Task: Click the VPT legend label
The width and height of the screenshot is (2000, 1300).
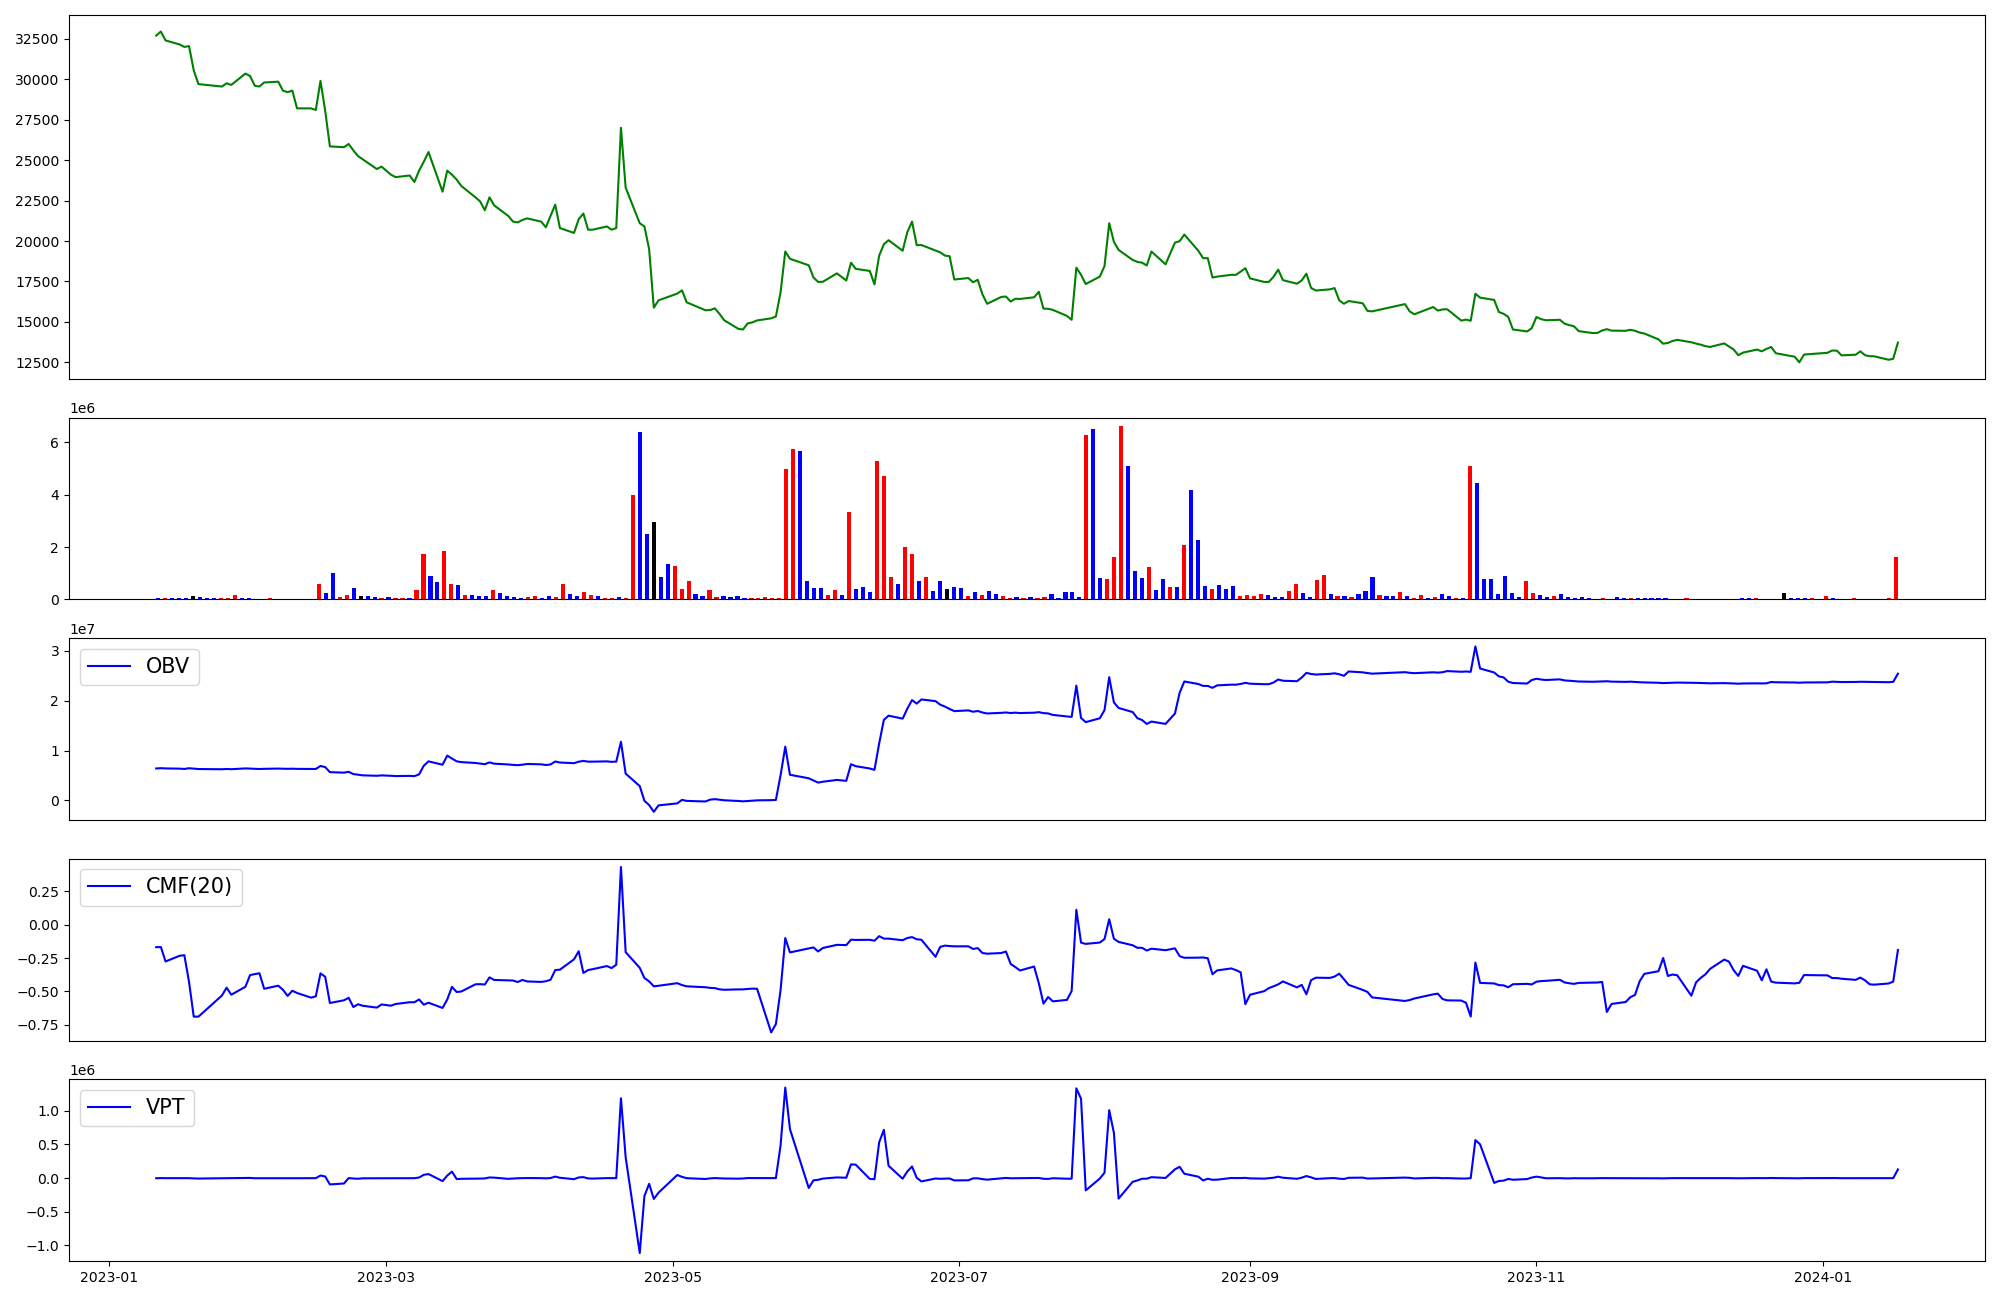Action: click(165, 1107)
